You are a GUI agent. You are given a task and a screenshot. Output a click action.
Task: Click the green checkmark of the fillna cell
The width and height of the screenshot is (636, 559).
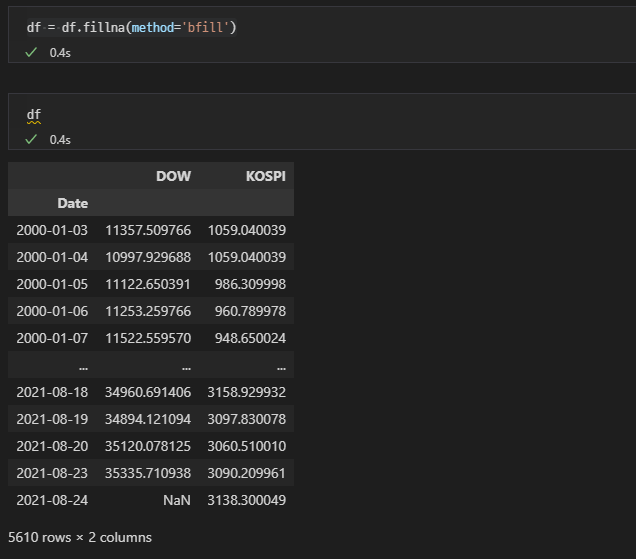31,52
